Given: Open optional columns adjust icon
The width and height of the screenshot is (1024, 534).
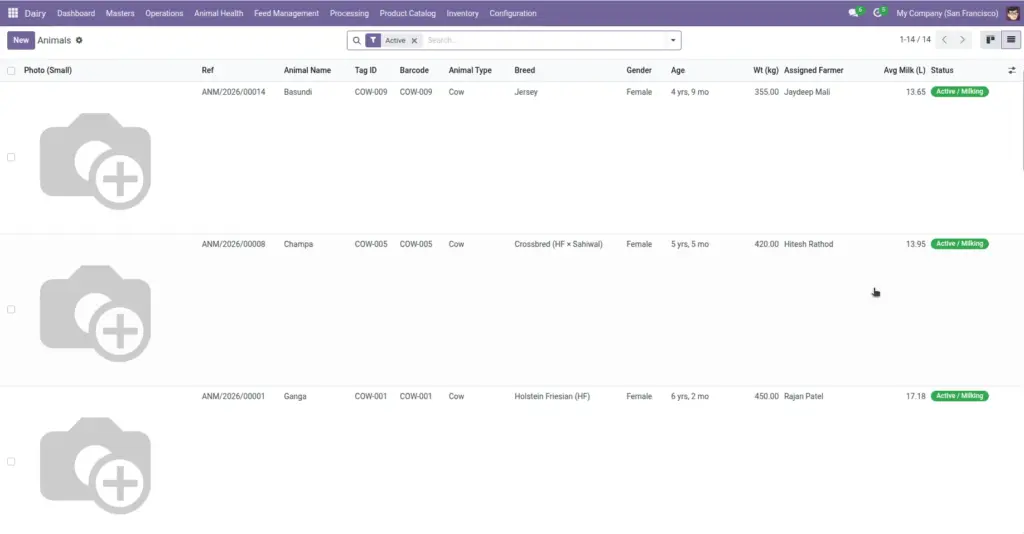Looking at the screenshot, I should (x=1012, y=71).
